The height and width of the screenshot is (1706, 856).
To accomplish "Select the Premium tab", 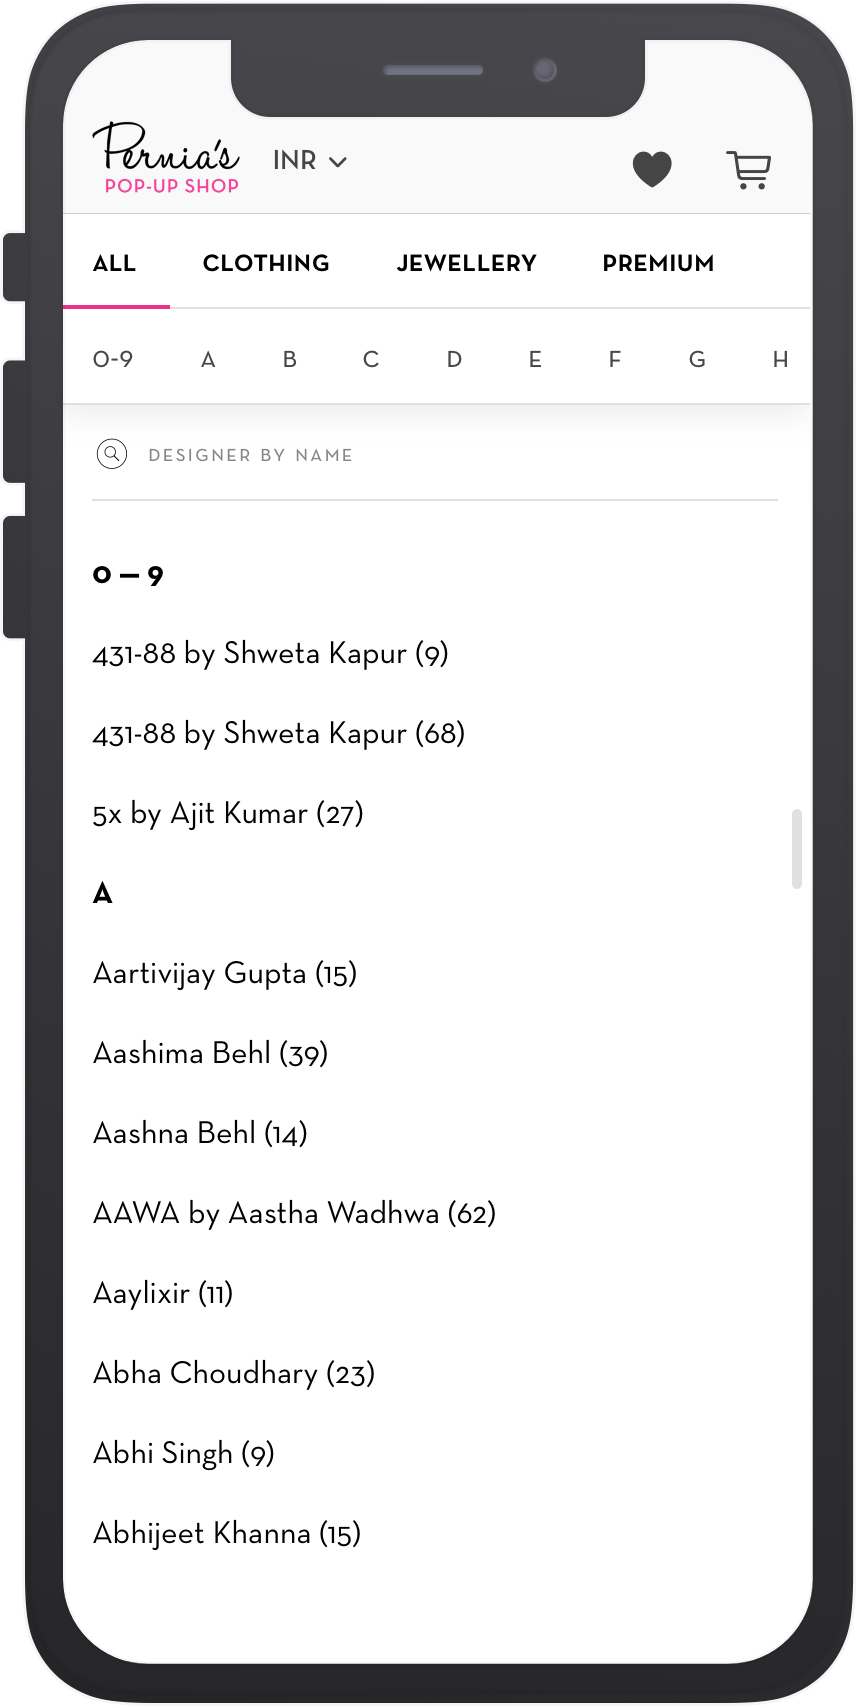I will click(658, 263).
